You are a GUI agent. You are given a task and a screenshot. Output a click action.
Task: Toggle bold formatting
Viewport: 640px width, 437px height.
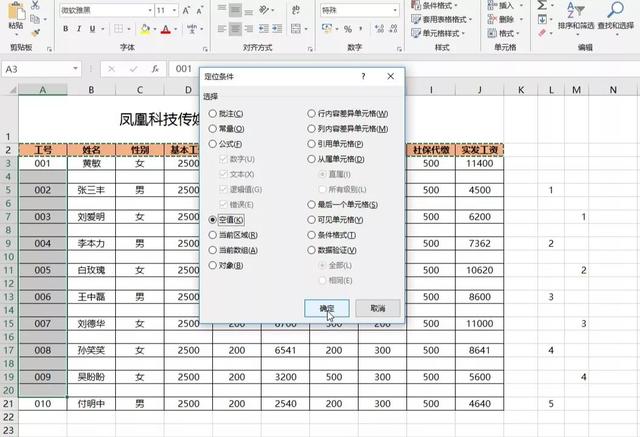(65, 29)
